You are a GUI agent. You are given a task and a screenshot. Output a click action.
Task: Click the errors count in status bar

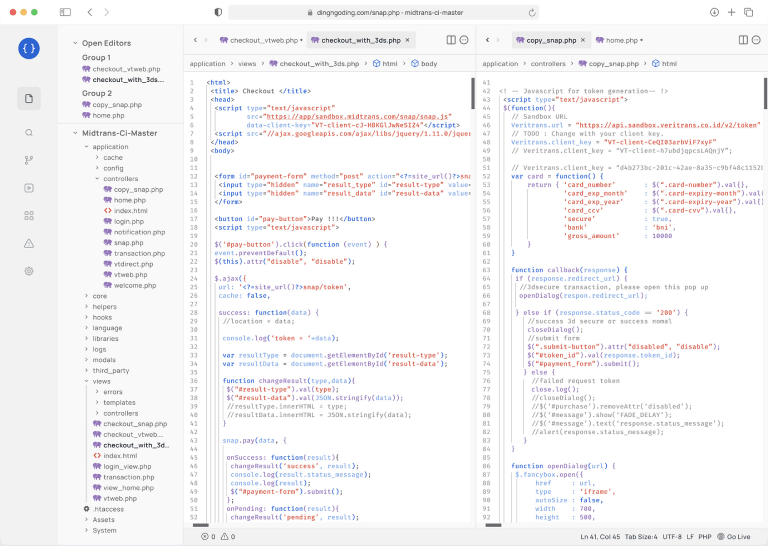click(x=208, y=537)
